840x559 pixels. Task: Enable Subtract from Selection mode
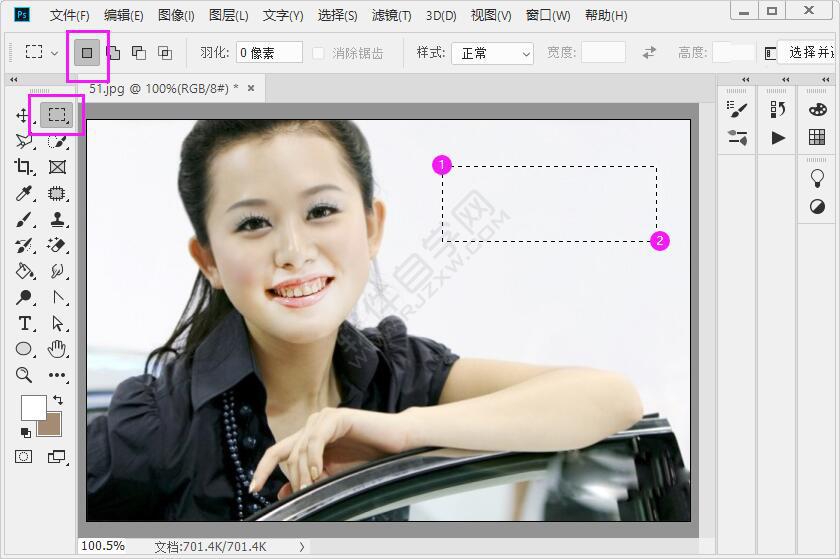click(x=139, y=53)
